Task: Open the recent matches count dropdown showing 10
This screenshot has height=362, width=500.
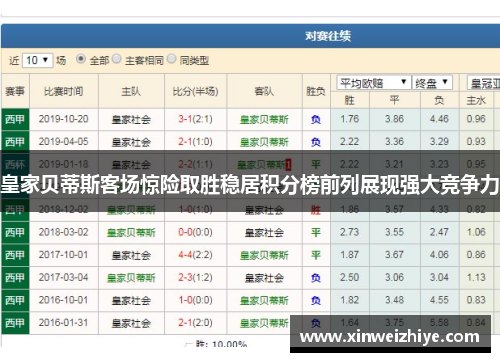Action: coord(37,60)
